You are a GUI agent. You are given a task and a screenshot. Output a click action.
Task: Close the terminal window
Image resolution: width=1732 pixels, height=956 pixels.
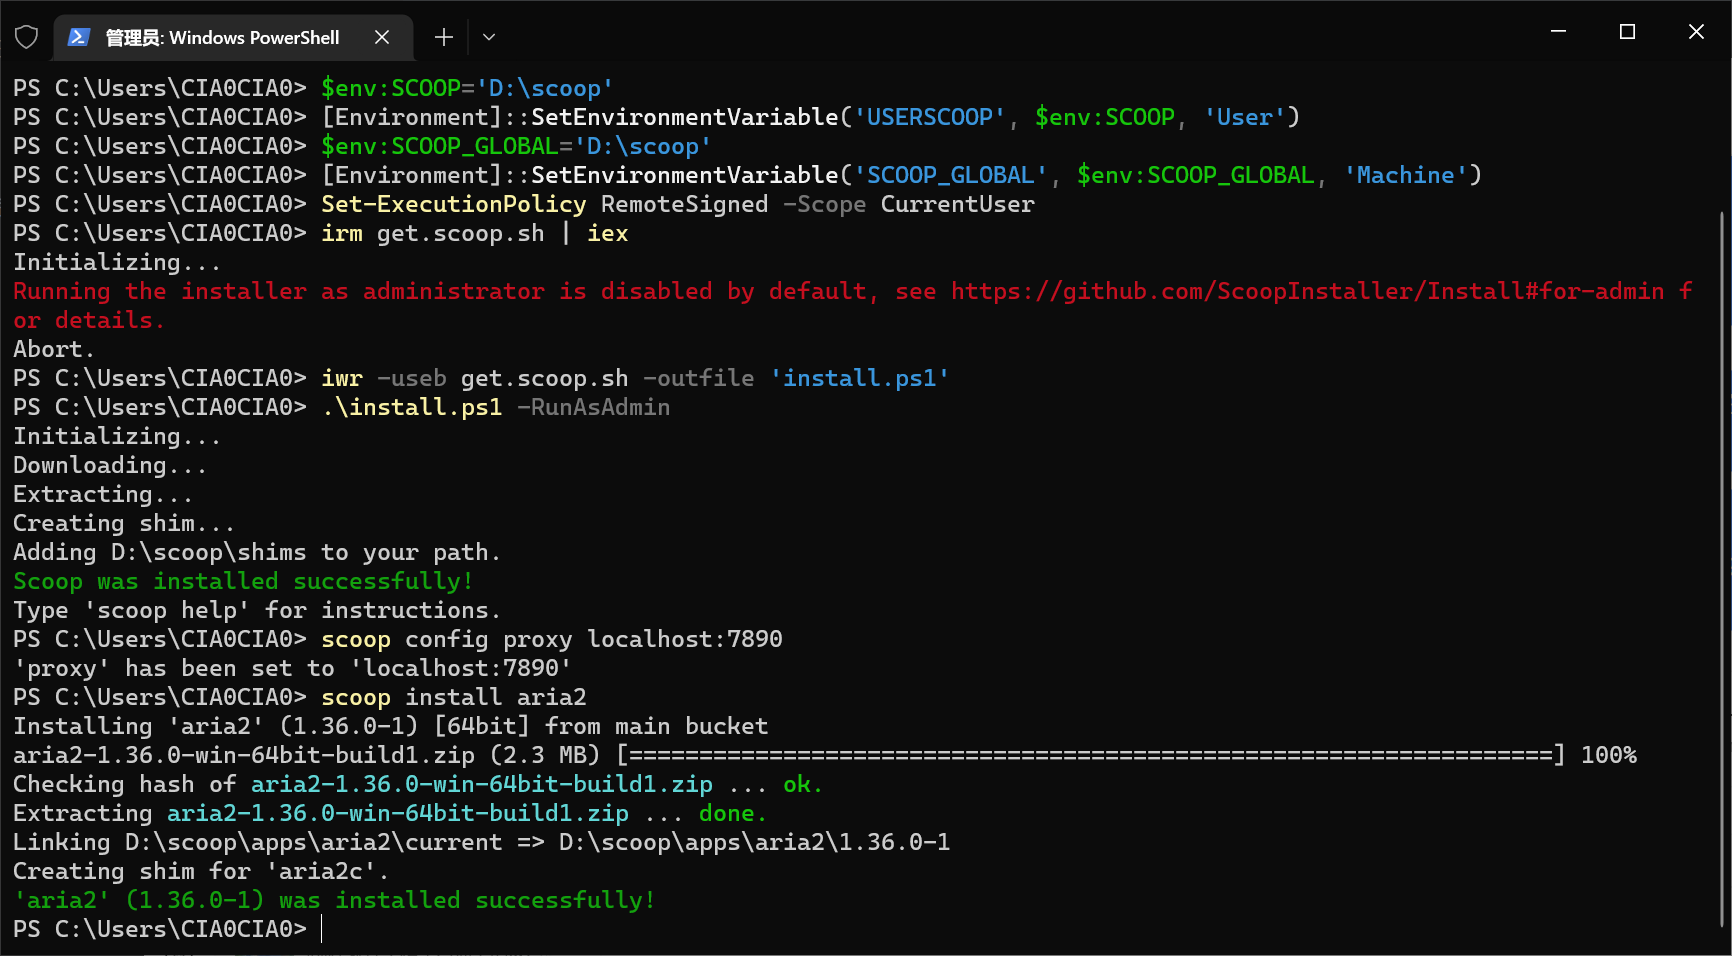[x=1696, y=32]
